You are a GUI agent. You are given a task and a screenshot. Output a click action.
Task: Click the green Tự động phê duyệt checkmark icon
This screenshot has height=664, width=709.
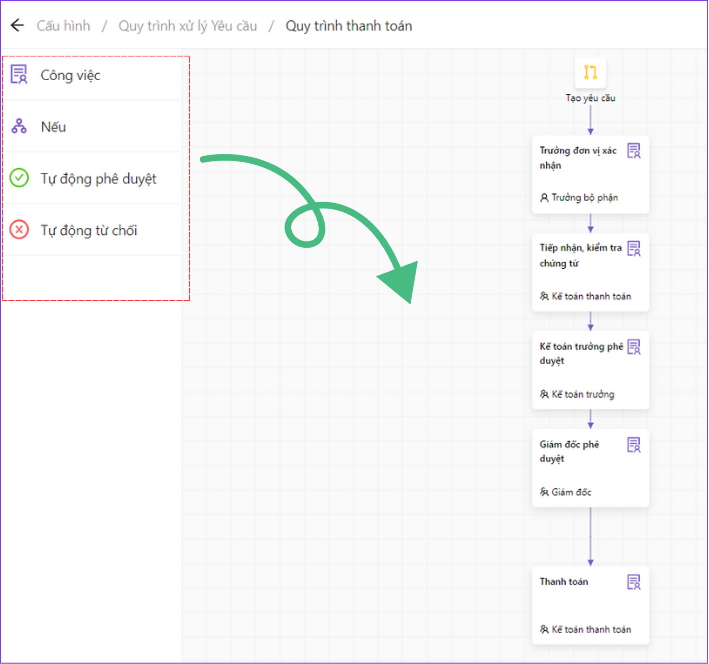click(19, 178)
